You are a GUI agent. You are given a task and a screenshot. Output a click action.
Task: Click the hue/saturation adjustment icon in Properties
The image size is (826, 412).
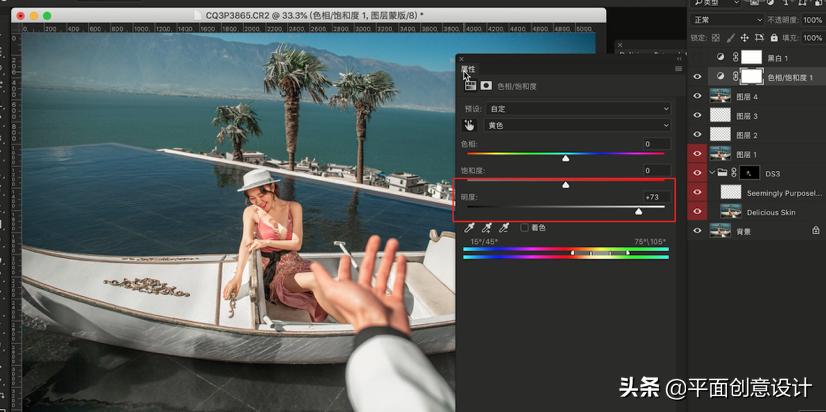click(x=469, y=86)
